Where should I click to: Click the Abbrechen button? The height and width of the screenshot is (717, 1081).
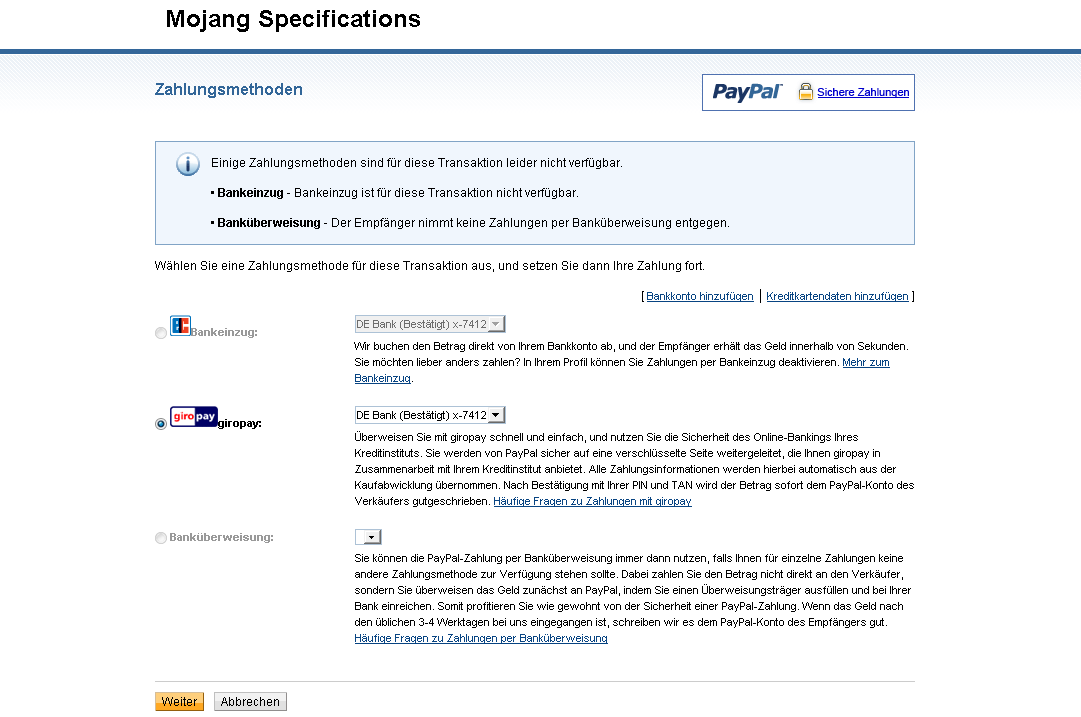click(250, 702)
